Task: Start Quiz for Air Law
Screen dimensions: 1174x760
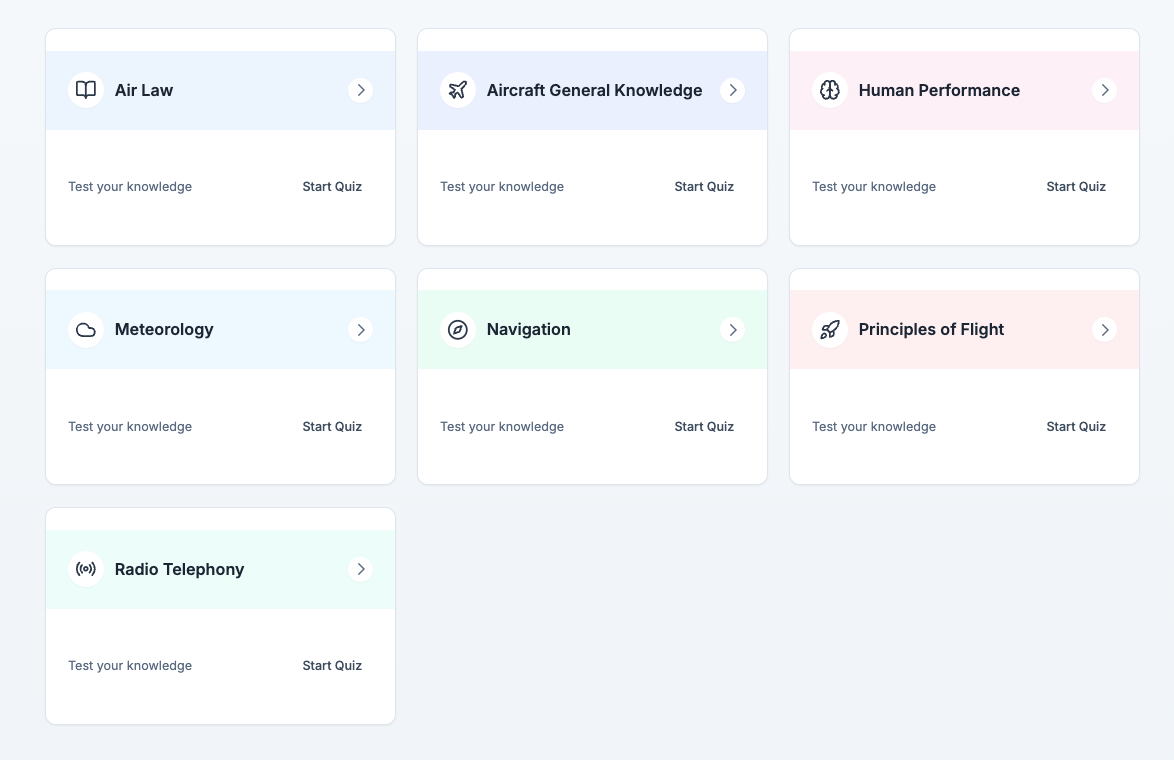Action: (332, 187)
